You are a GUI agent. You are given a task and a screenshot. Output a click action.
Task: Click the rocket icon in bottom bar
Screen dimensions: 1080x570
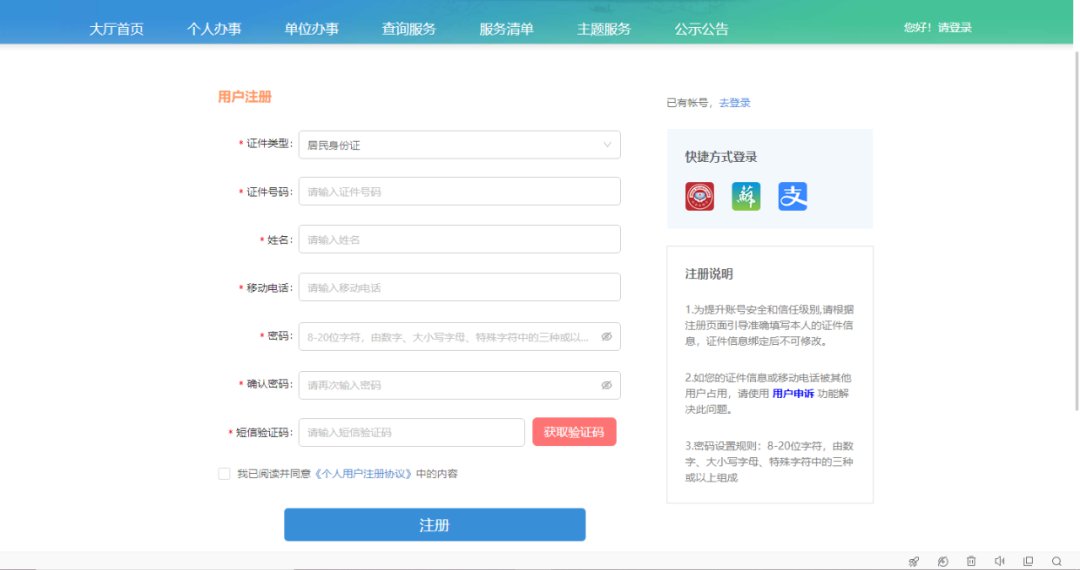pyautogui.click(x=913, y=562)
